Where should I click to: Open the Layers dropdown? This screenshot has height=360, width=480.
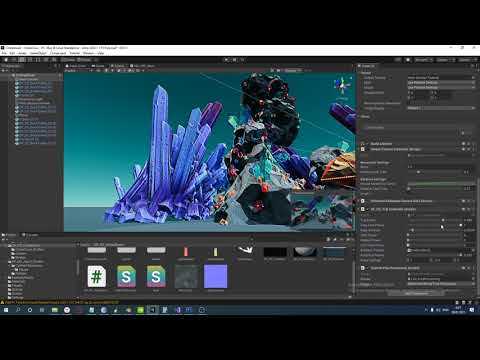pos(446,60)
